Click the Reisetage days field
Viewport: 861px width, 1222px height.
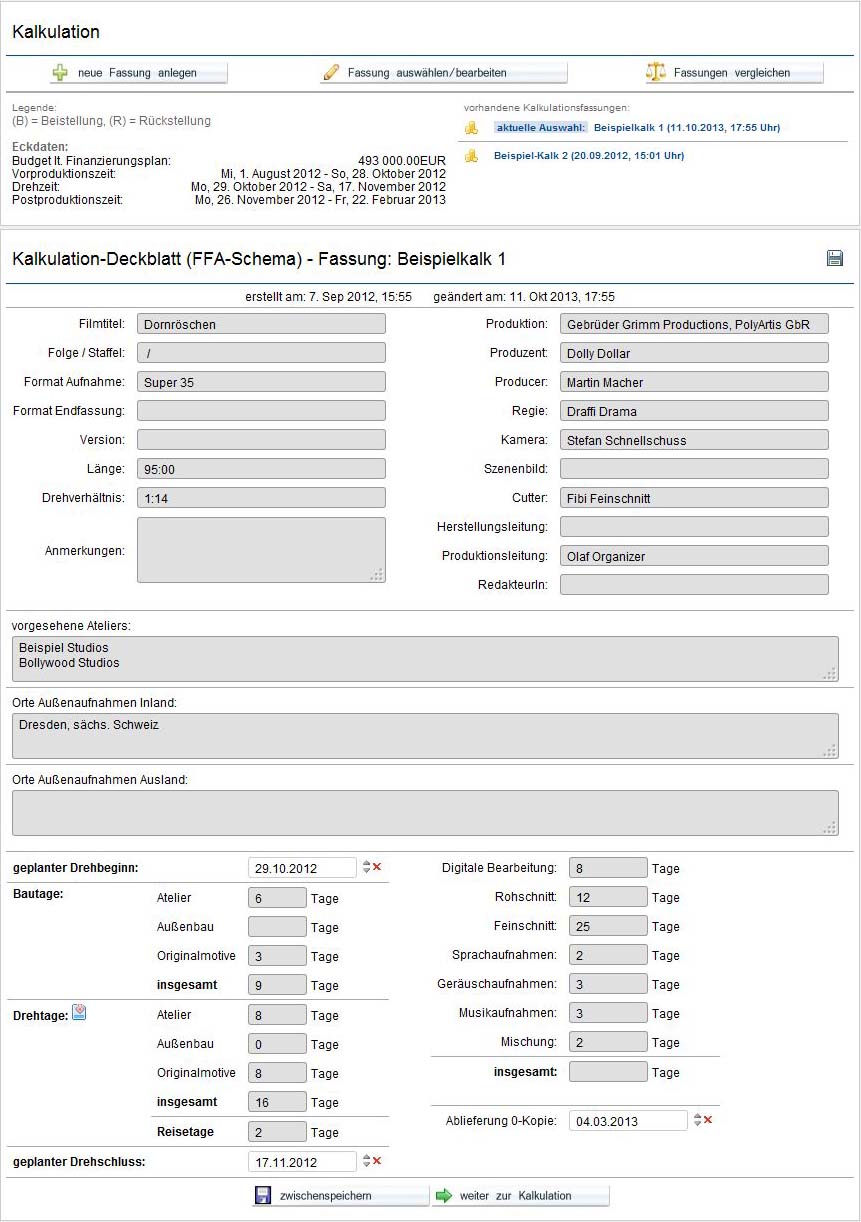coord(277,1132)
